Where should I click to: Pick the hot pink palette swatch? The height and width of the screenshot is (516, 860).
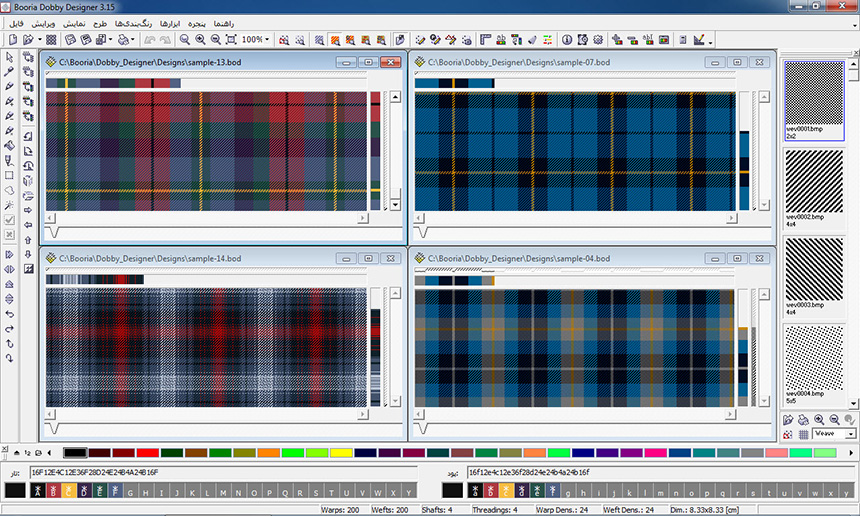pos(655,453)
